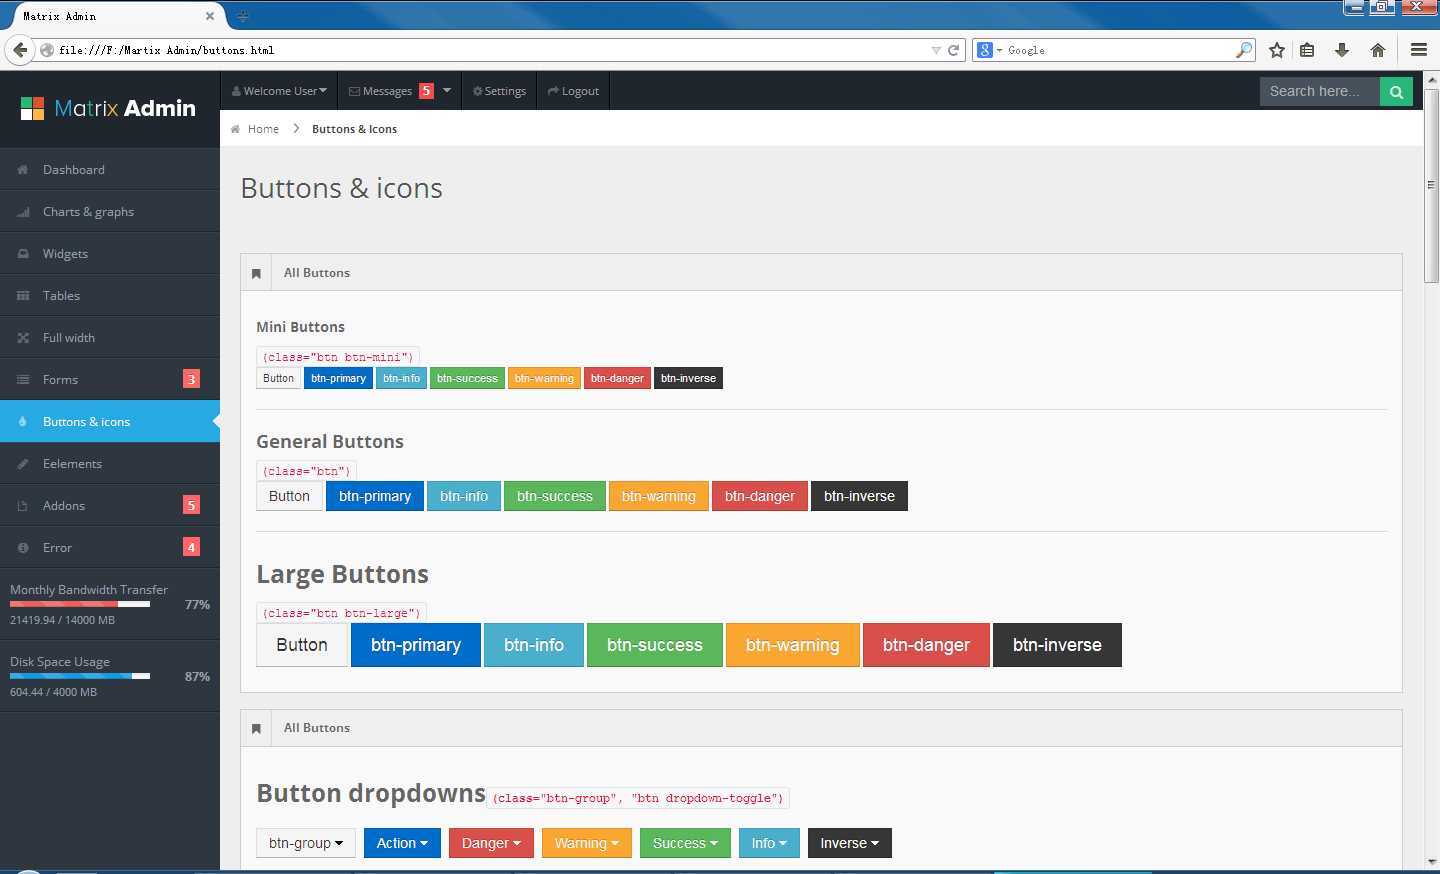Click the large btn-info button
The height and width of the screenshot is (874, 1440).
coord(534,645)
